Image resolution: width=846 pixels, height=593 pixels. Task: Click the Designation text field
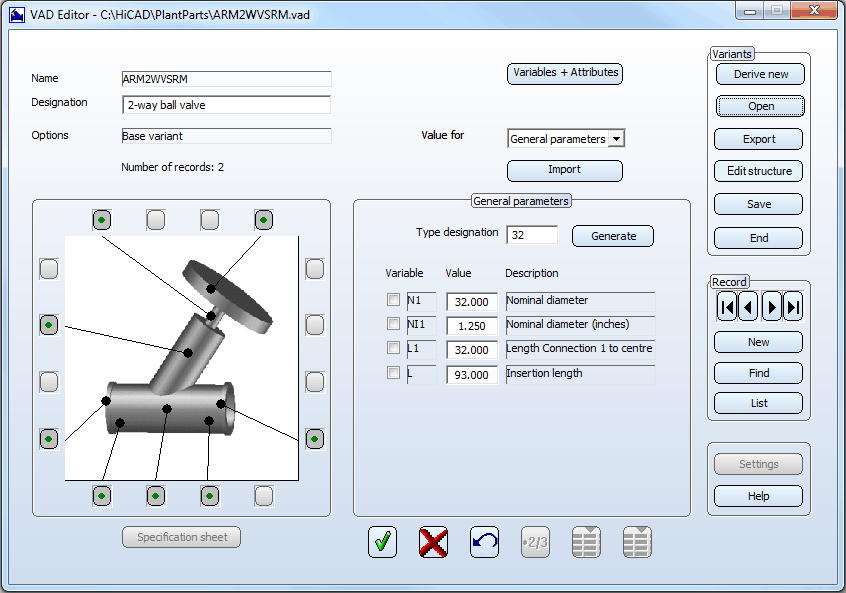coord(226,105)
